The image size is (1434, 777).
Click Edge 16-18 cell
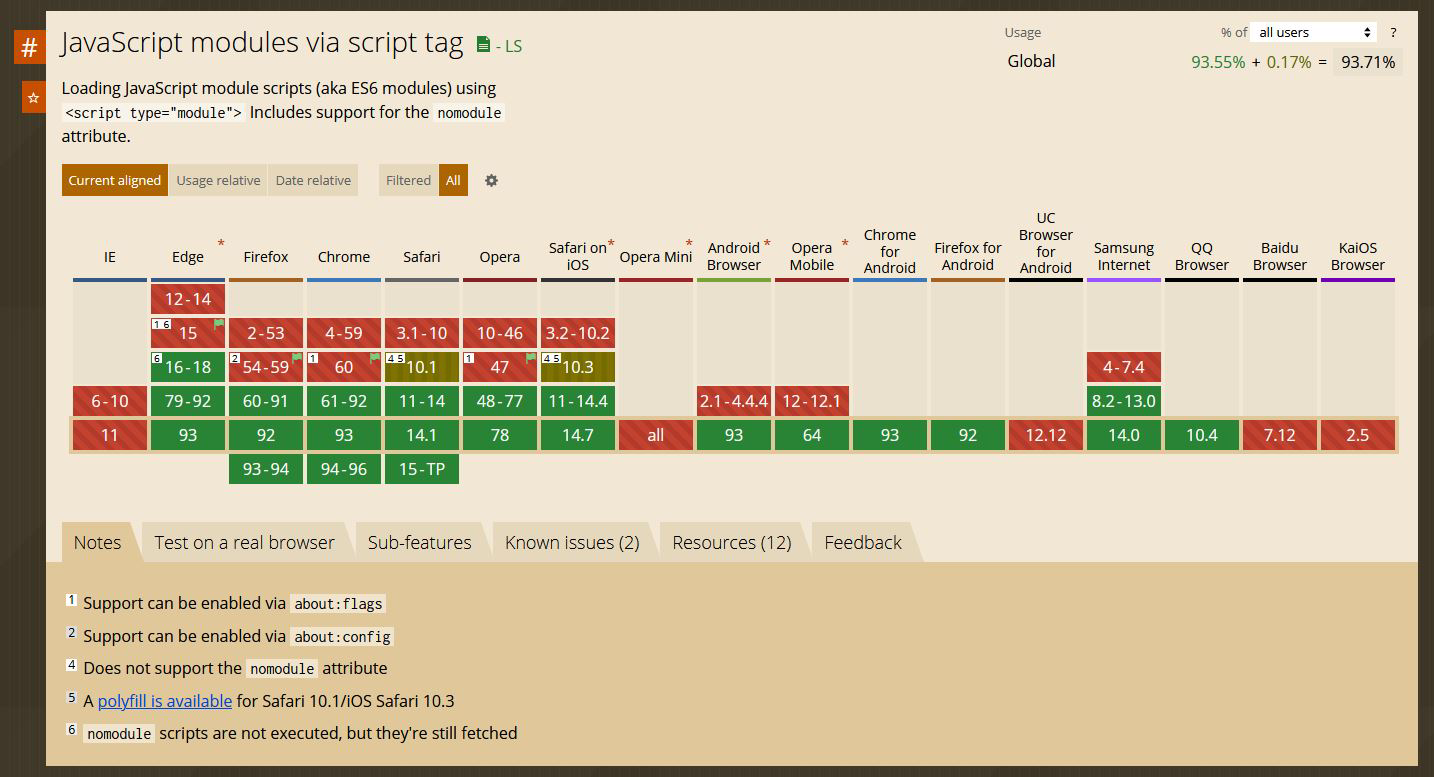click(188, 367)
